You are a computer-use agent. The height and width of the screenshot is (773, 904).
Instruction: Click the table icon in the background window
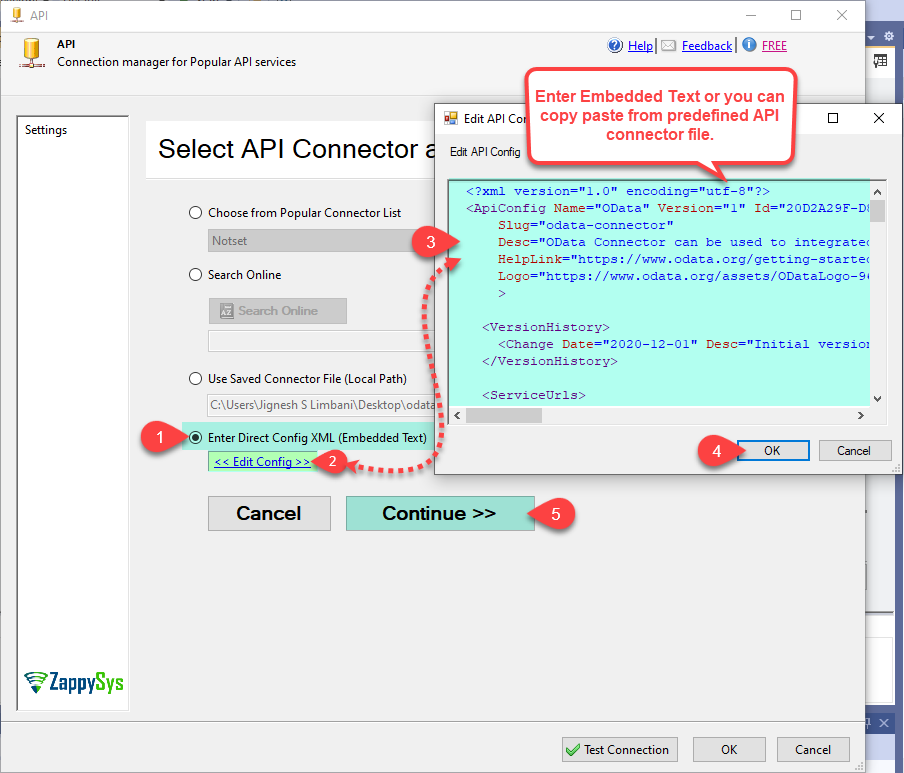(x=880, y=61)
